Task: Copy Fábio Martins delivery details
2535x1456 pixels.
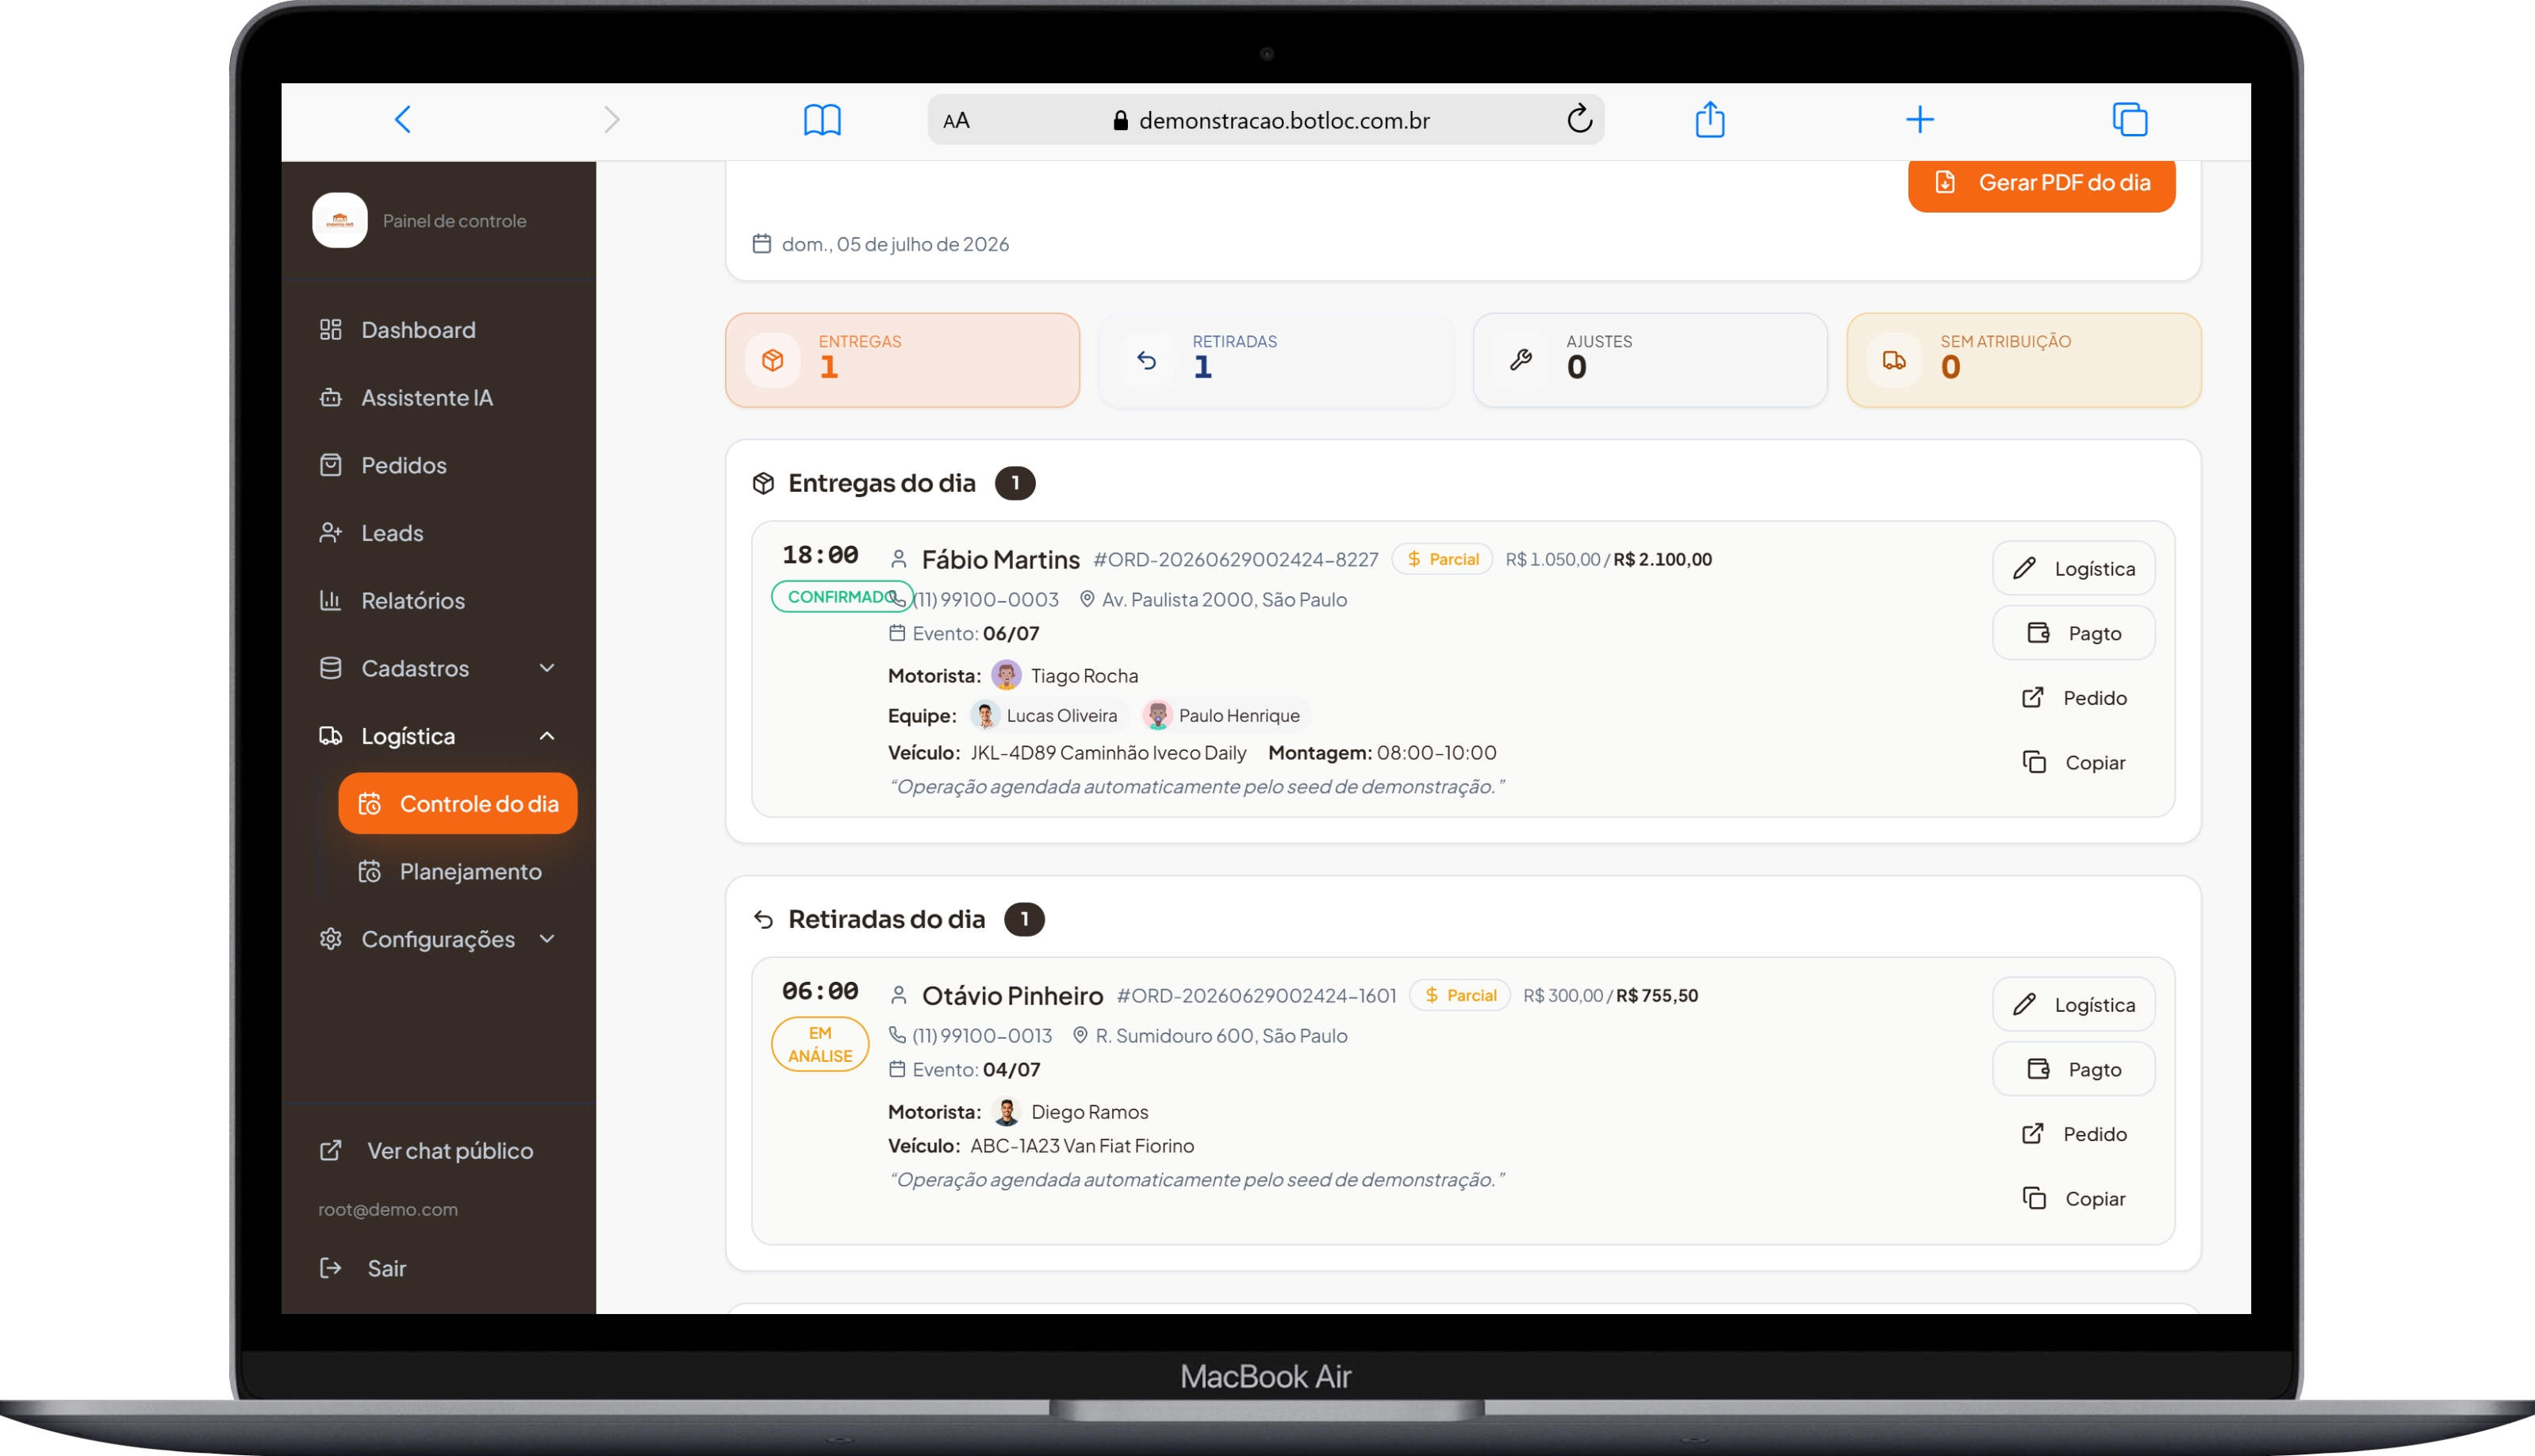Action: [2073, 762]
